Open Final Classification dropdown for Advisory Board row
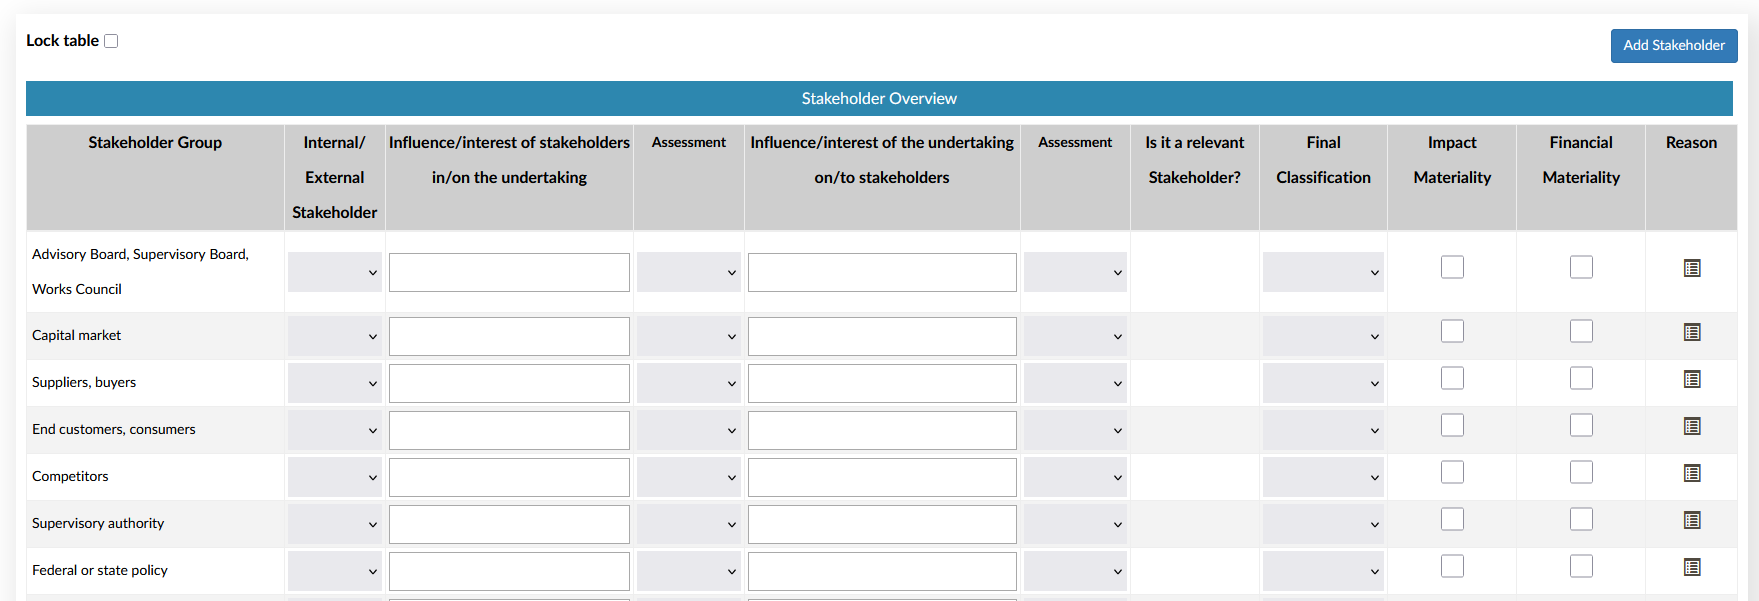The height and width of the screenshot is (601, 1759). click(1323, 272)
